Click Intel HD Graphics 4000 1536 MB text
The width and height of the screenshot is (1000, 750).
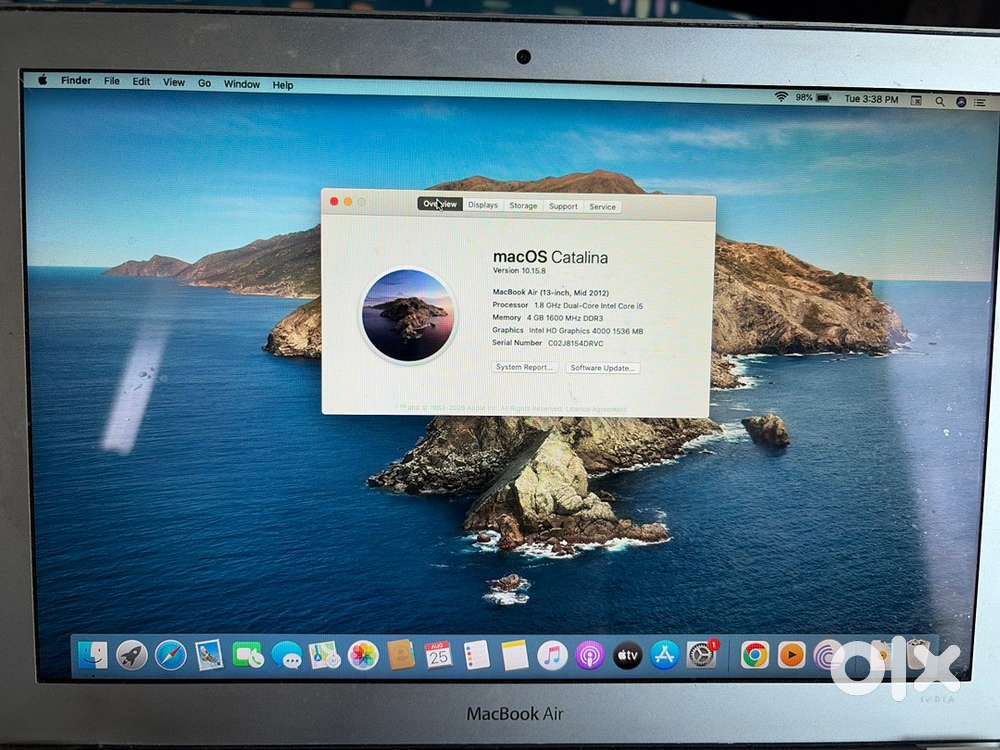pyautogui.click(x=585, y=331)
